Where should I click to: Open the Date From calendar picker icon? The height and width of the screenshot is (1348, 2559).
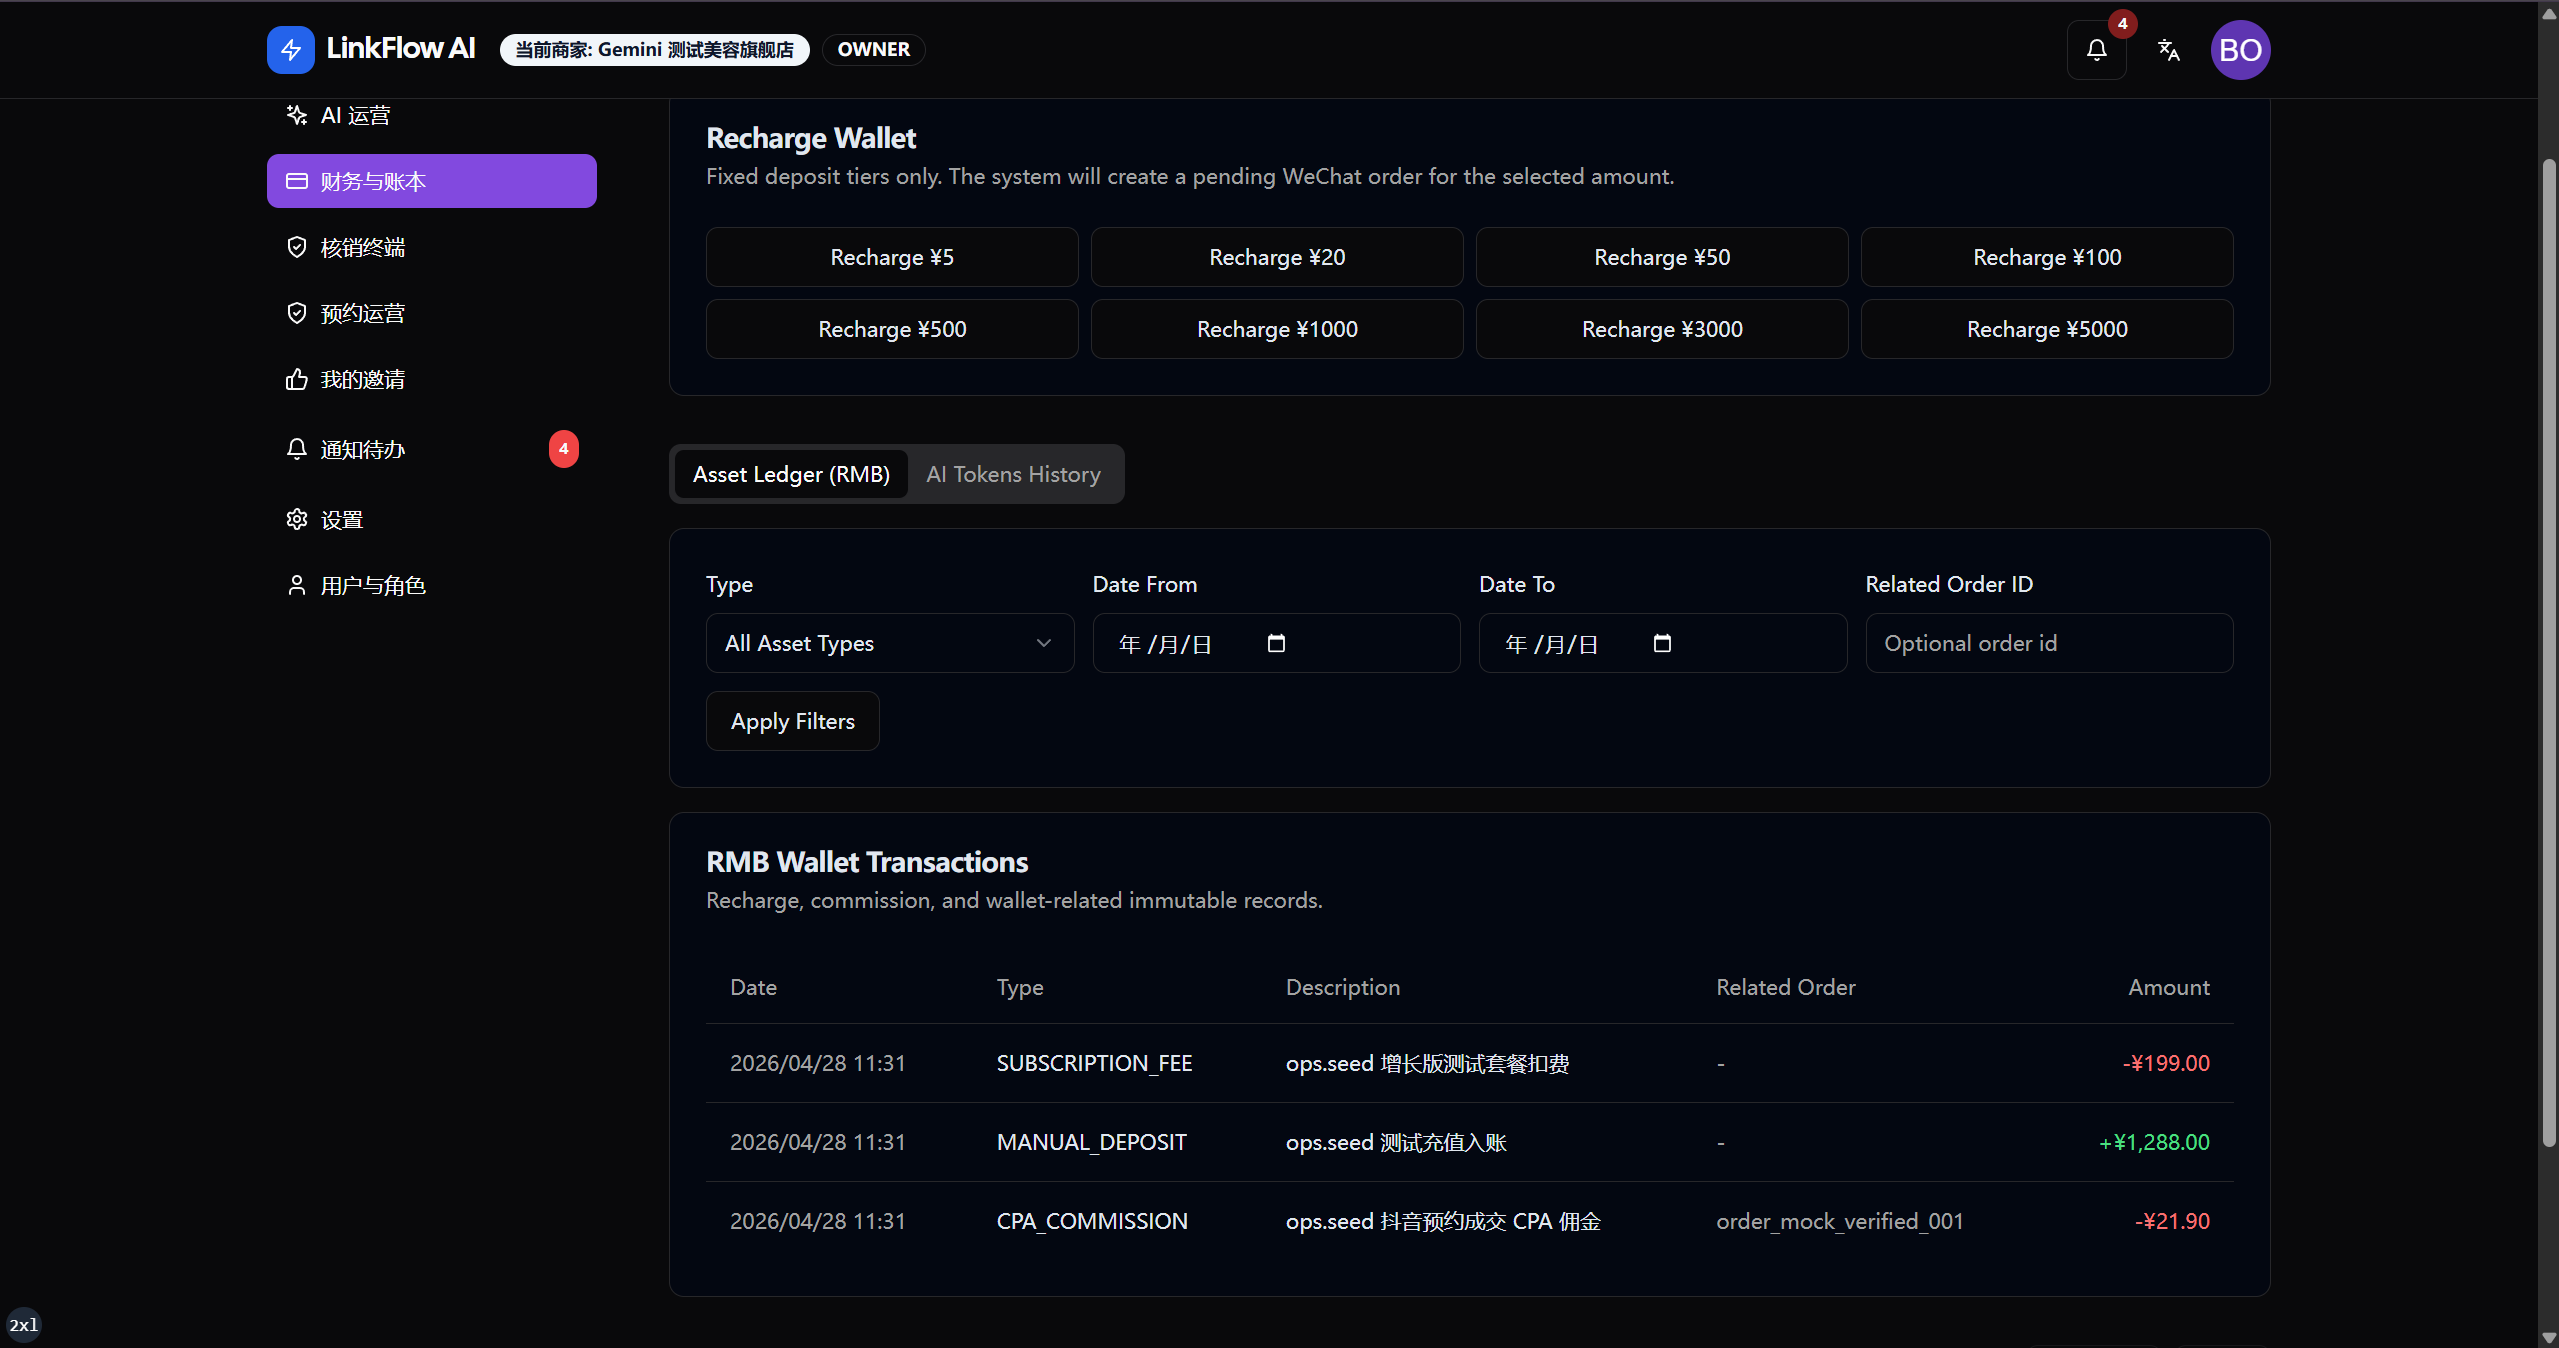coord(1276,643)
